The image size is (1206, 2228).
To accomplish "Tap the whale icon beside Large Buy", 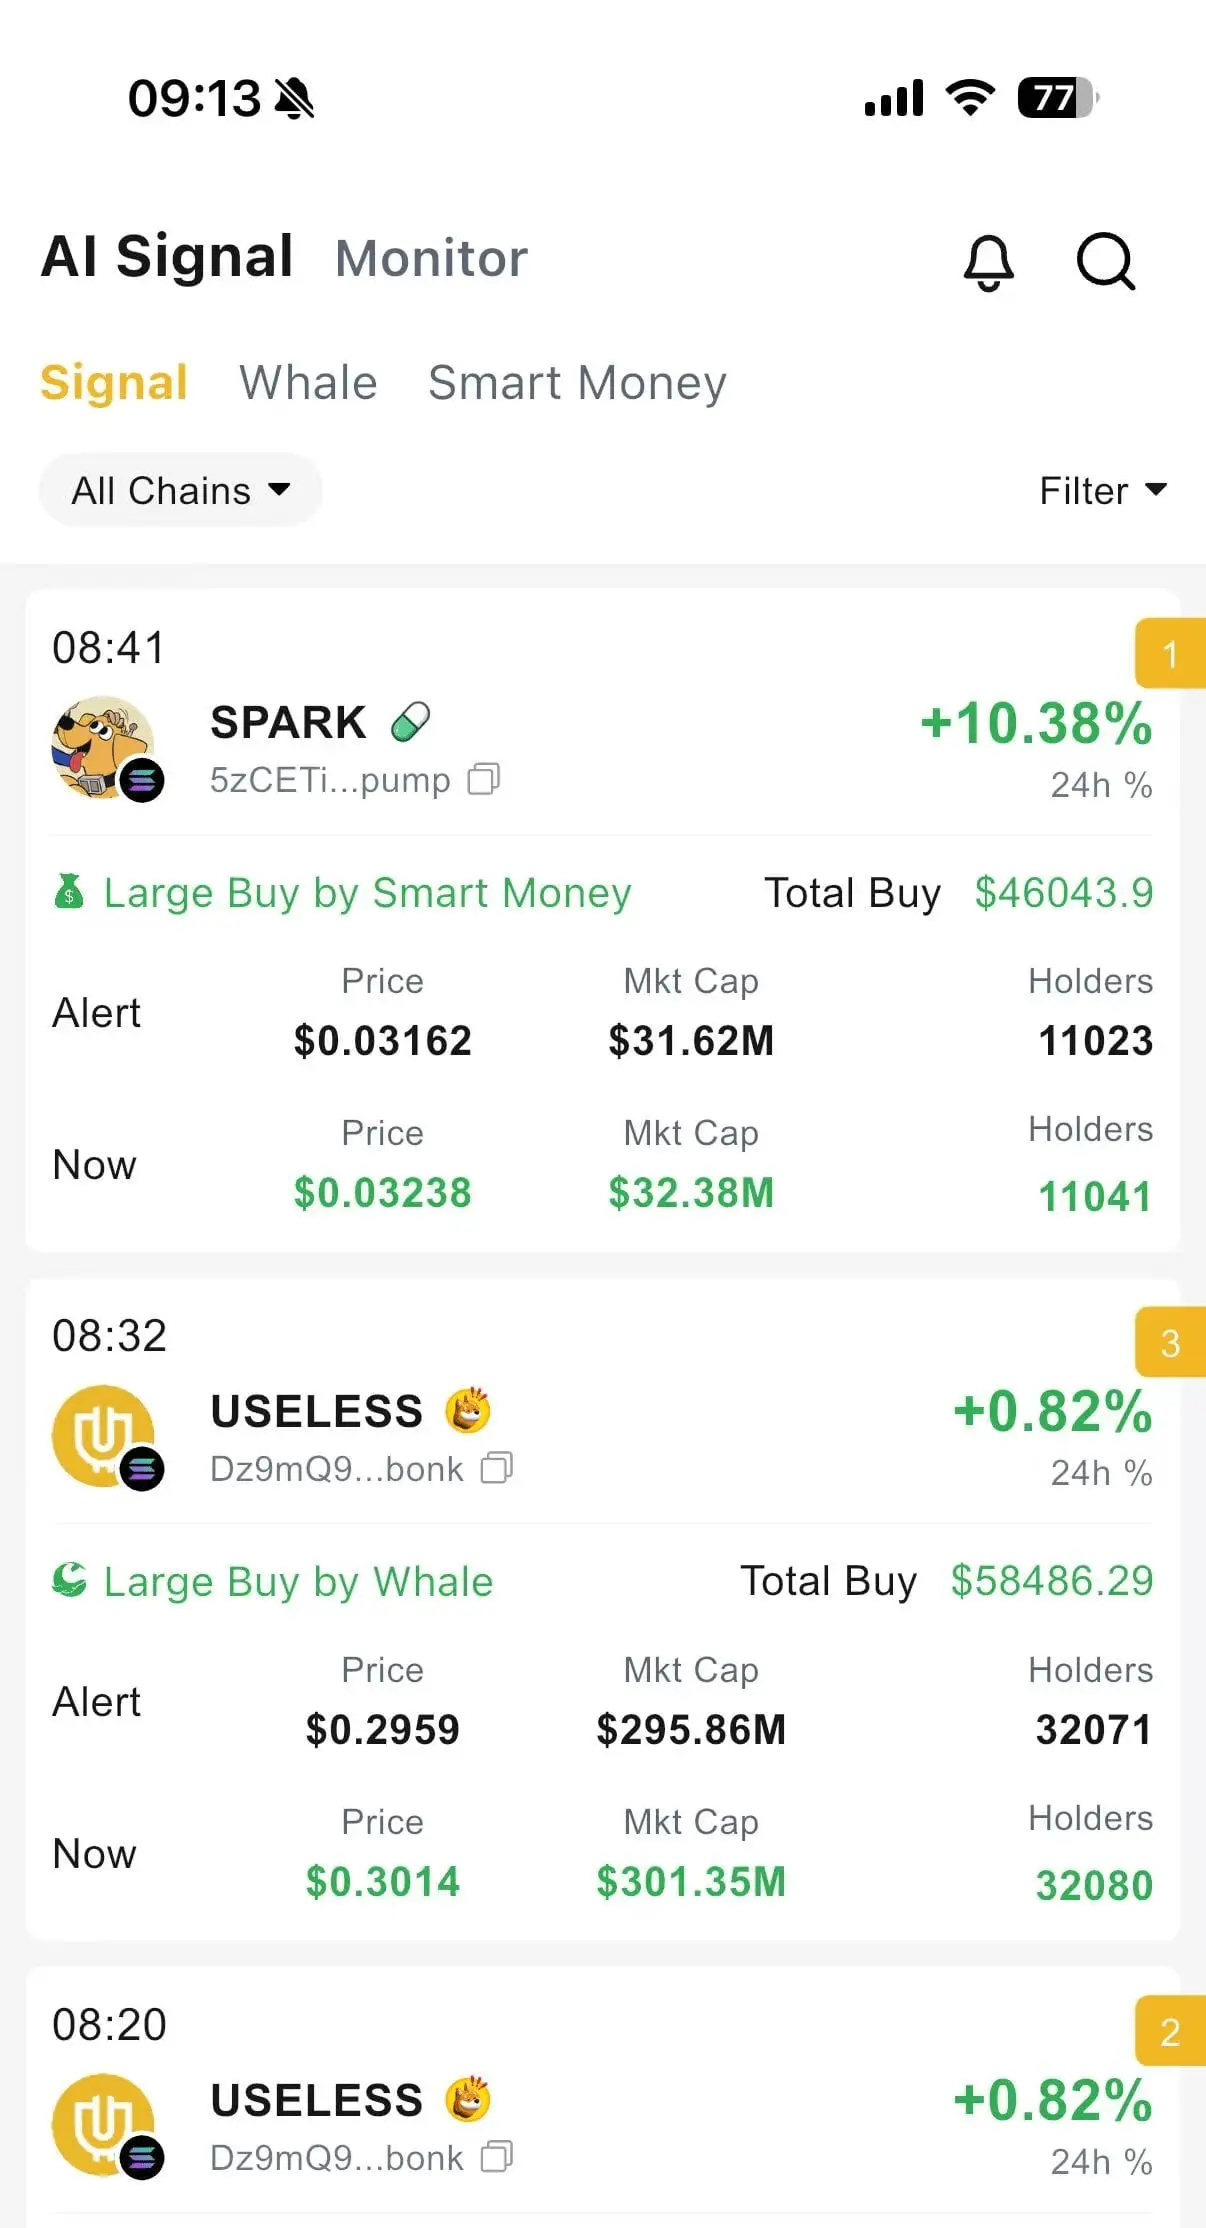I will [x=70, y=1580].
